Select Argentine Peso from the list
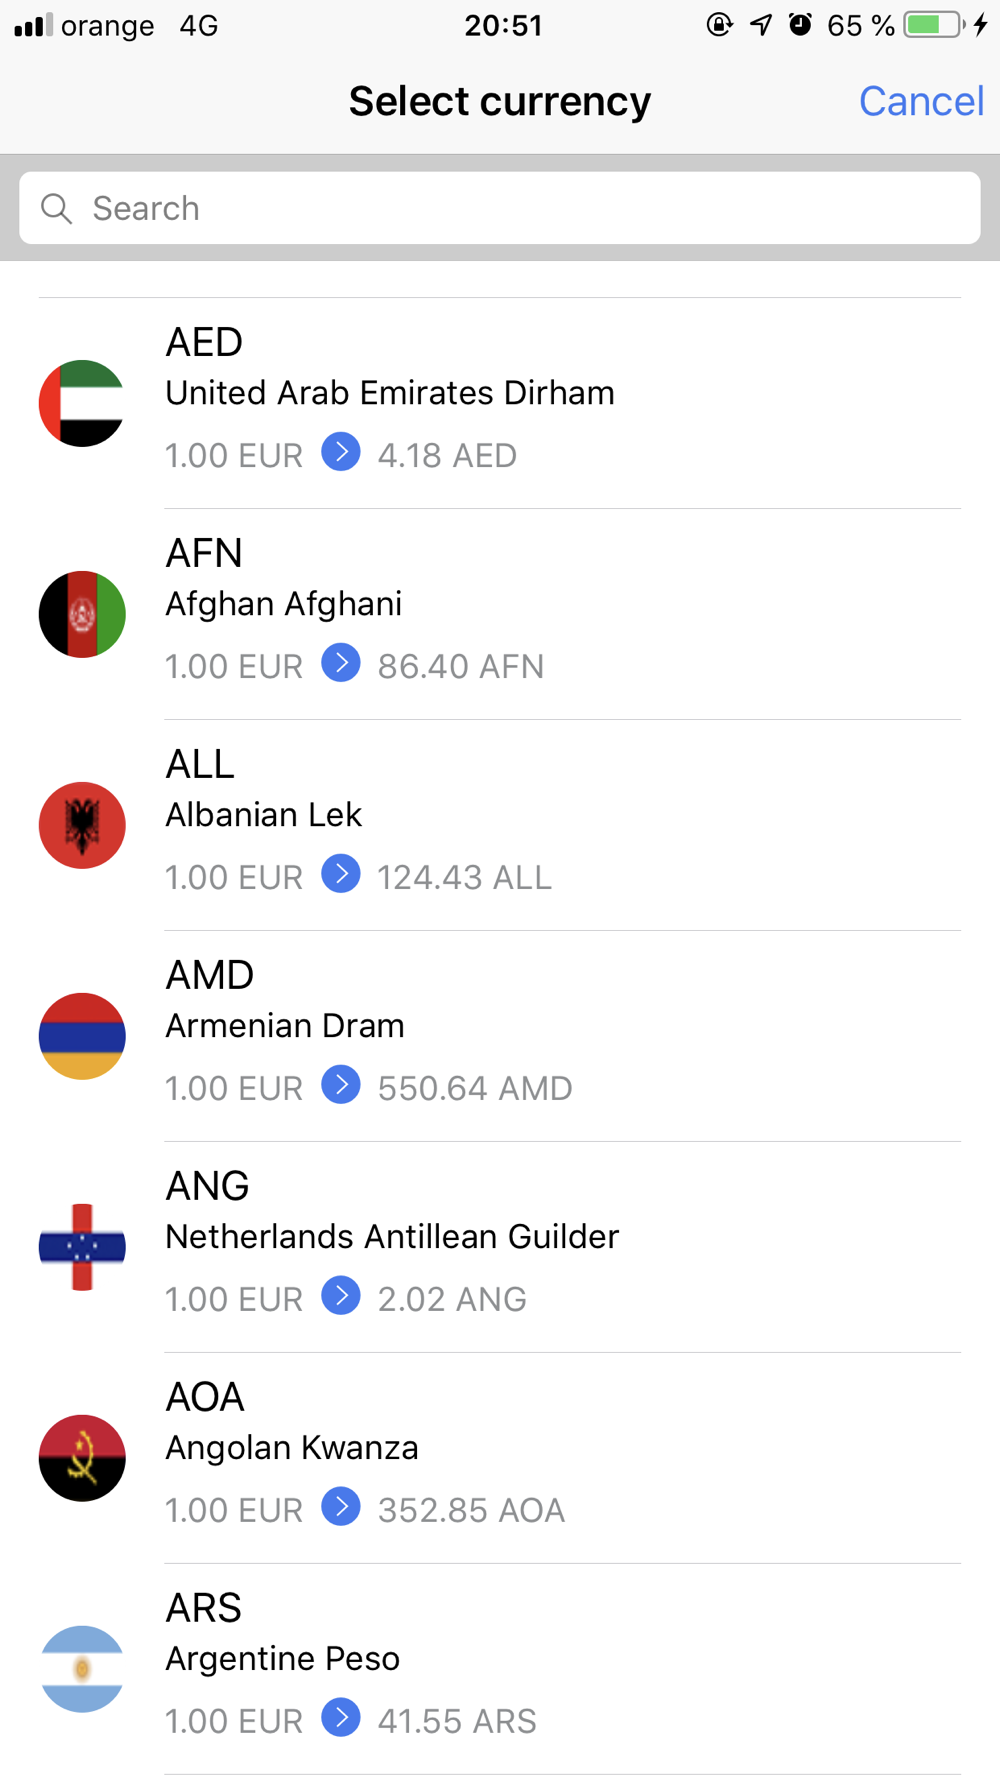The width and height of the screenshot is (1000, 1778). tap(500, 1669)
